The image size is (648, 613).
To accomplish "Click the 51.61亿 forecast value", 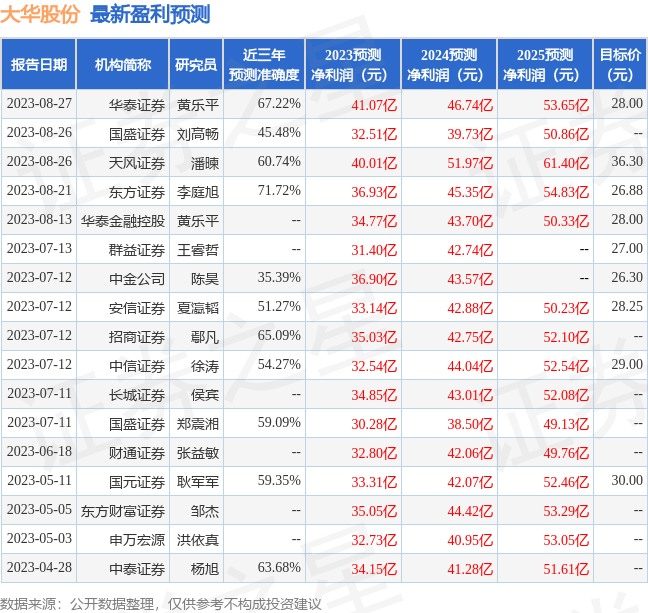I will click(566, 569).
